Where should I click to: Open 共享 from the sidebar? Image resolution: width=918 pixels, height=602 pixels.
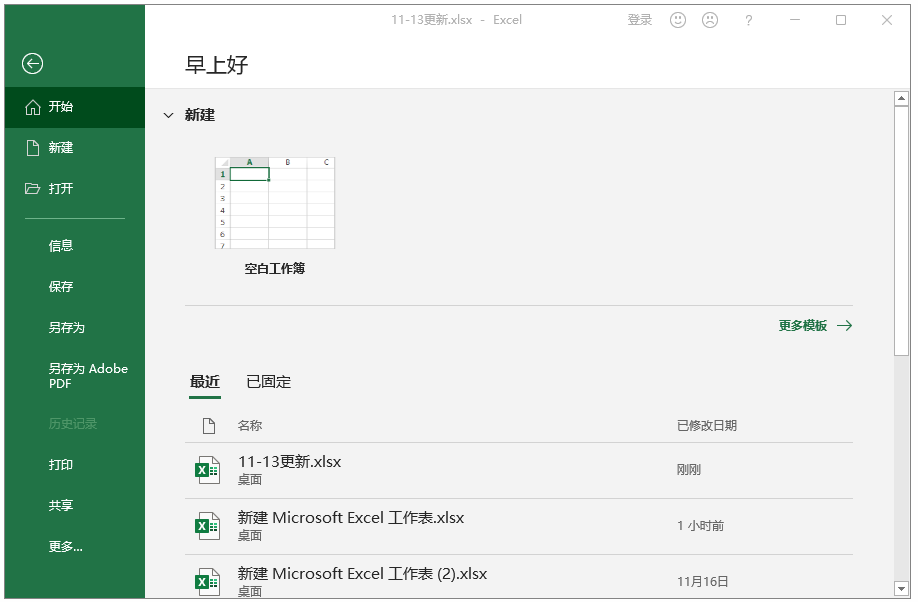61,505
